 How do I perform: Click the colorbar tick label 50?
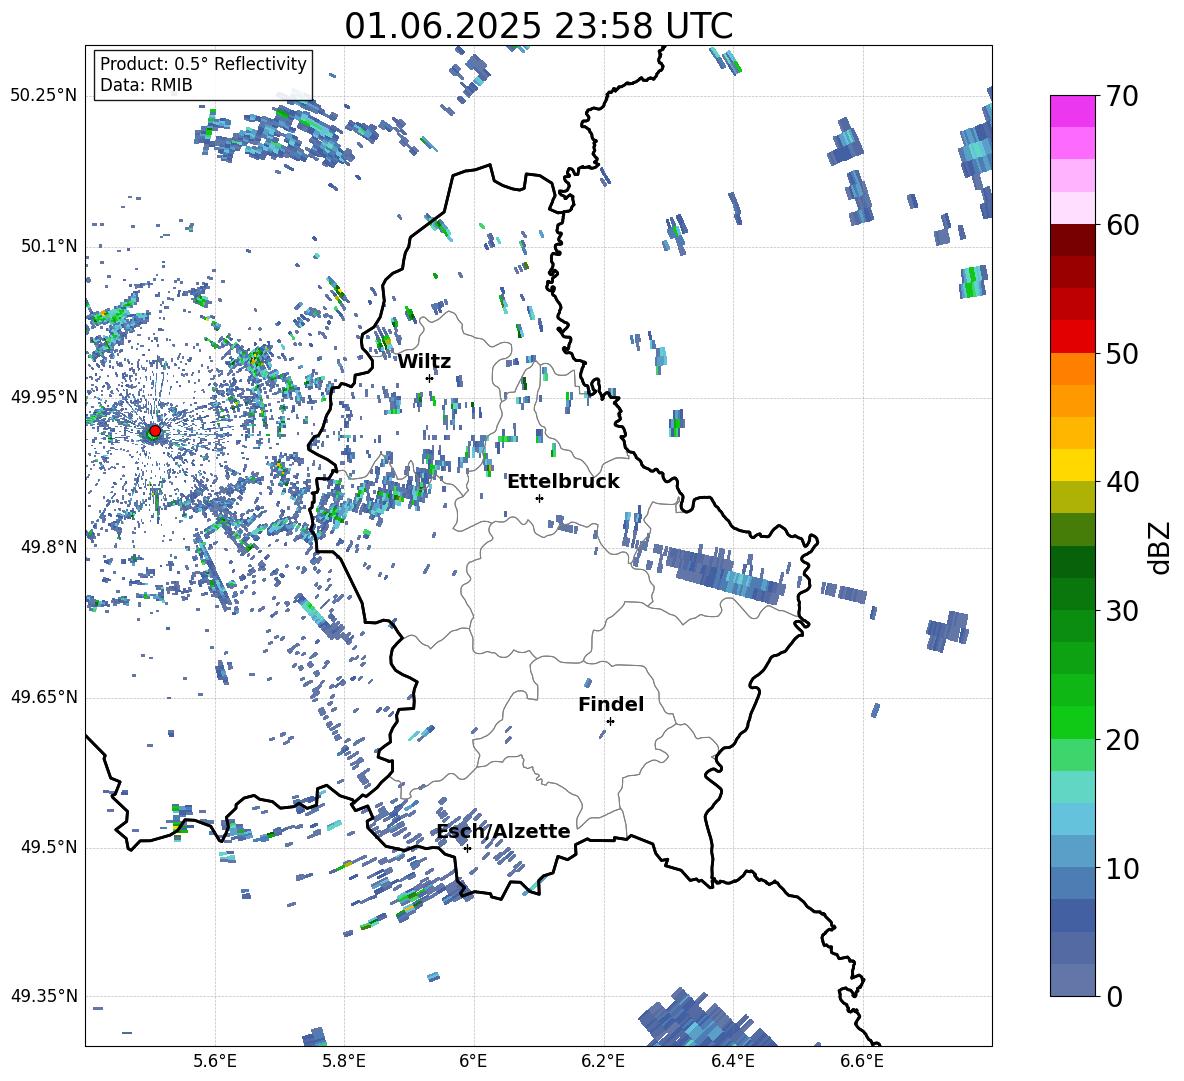click(x=1121, y=353)
